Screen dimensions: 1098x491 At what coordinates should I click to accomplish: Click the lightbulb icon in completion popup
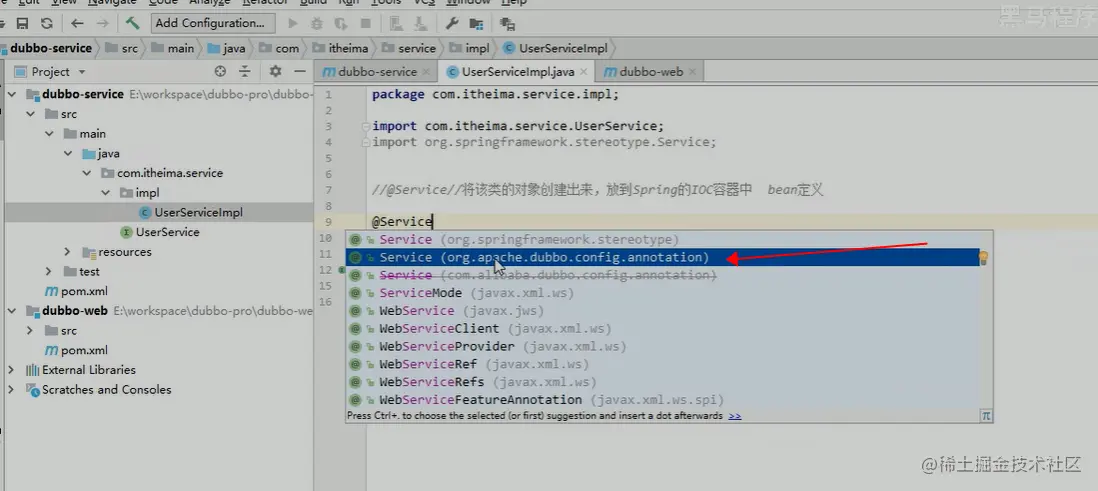tap(983, 258)
